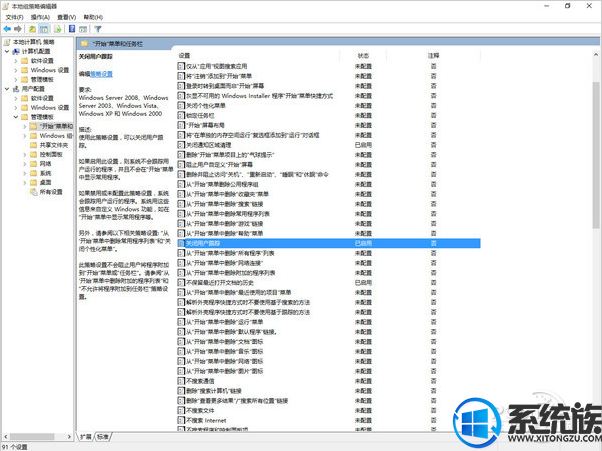Expand the 桌面 tree folder
This screenshot has width=602, height=451.
click(x=25, y=182)
